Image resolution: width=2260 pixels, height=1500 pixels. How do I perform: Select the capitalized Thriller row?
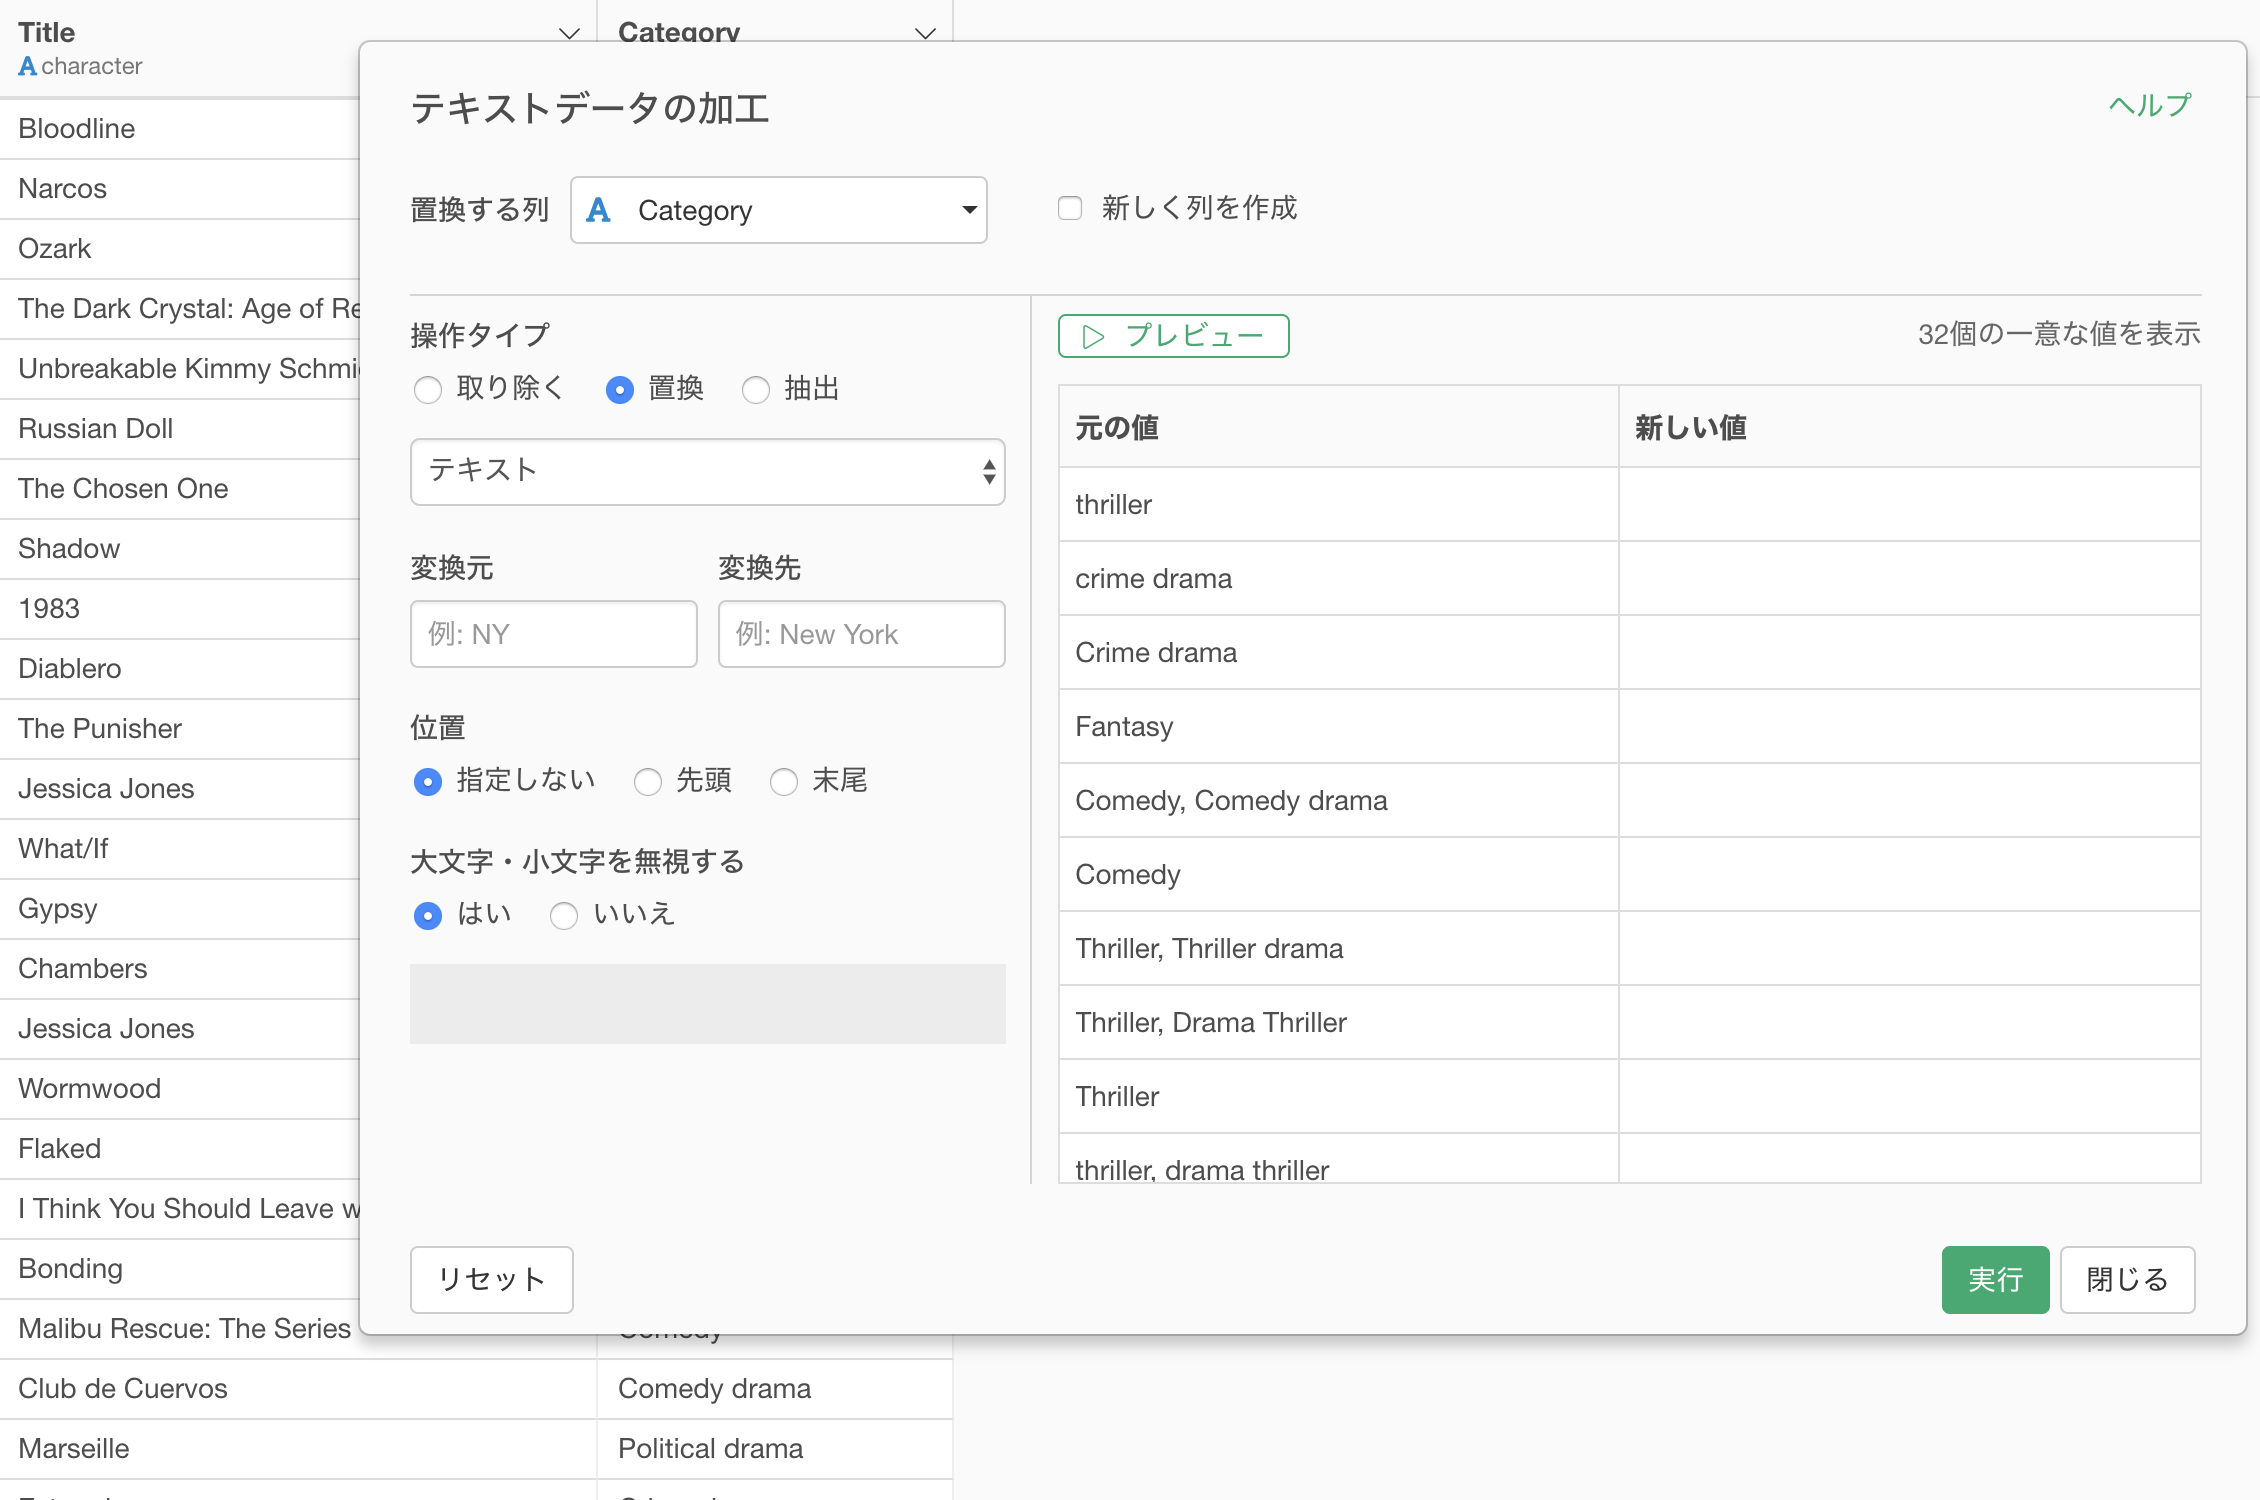click(1629, 1096)
